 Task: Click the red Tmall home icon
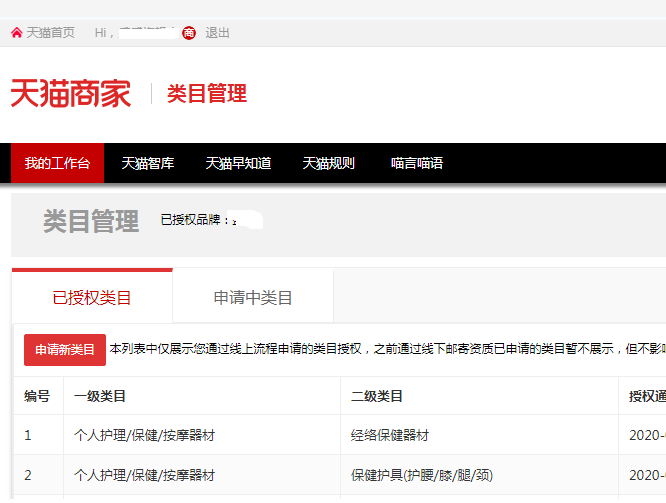pyautogui.click(x=17, y=33)
